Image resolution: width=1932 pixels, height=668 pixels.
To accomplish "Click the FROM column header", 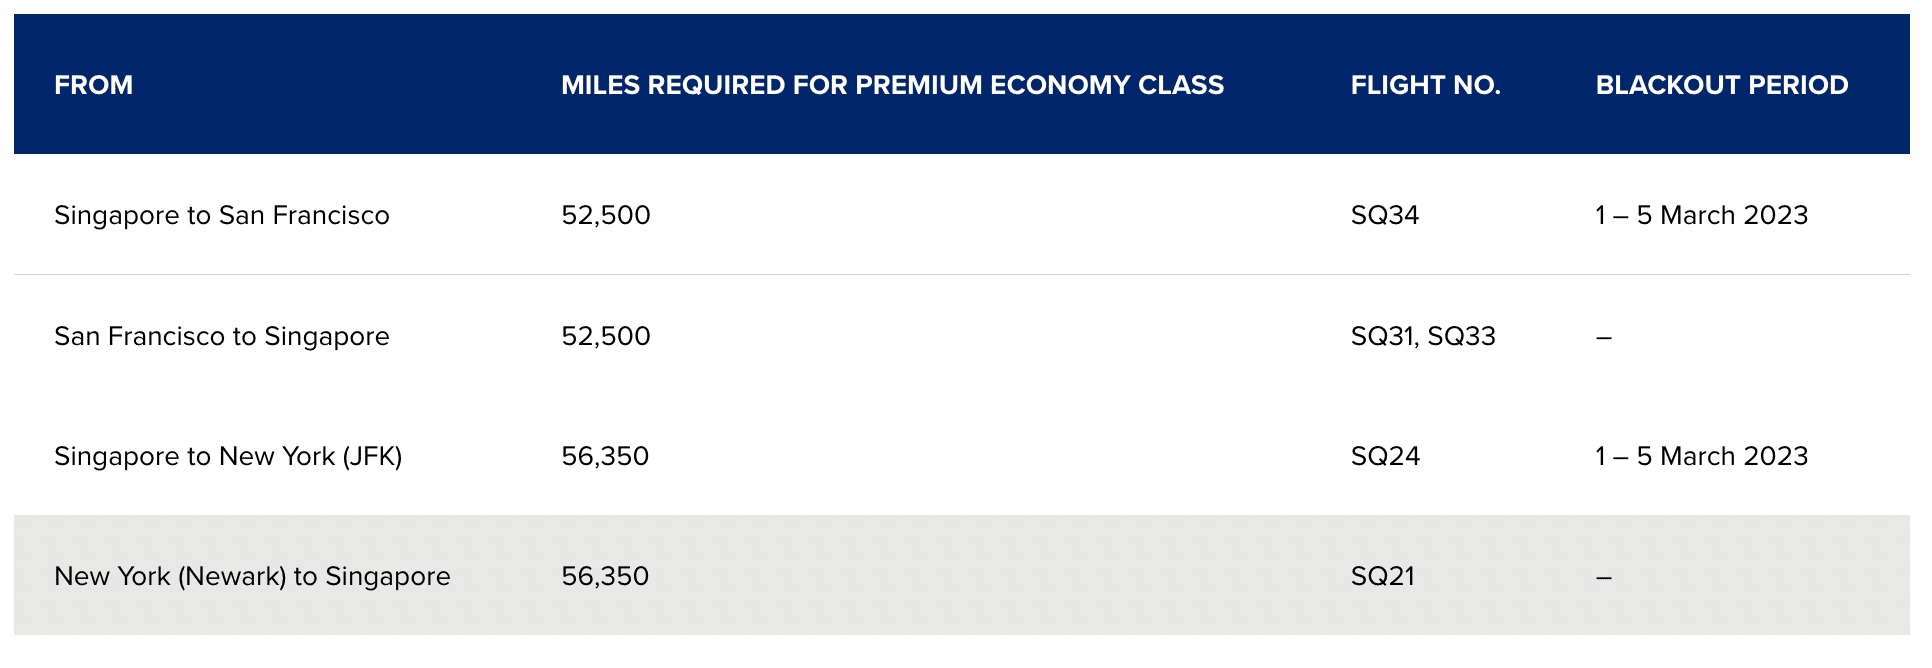I will (93, 85).
